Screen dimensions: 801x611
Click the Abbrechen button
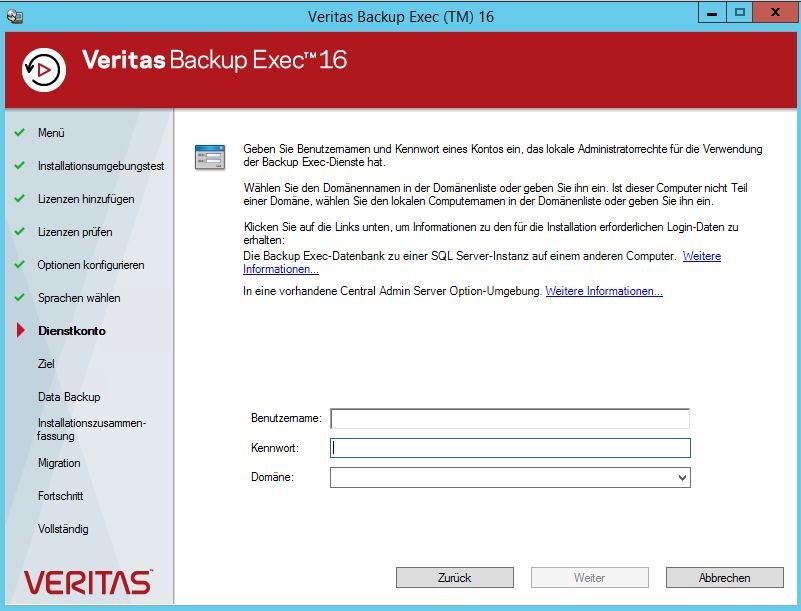coord(724,577)
